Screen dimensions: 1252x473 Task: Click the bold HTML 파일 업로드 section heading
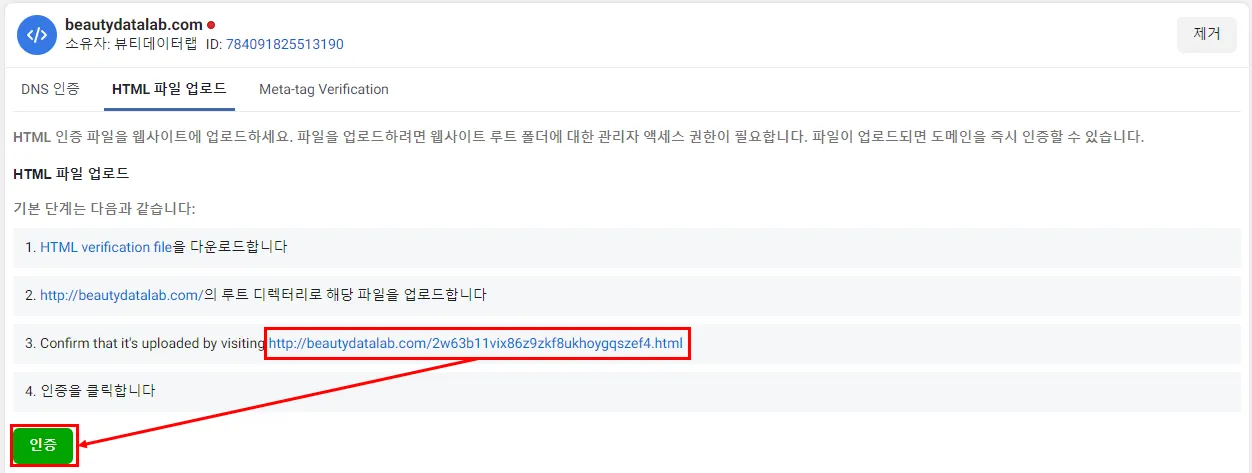coord(71,173)
